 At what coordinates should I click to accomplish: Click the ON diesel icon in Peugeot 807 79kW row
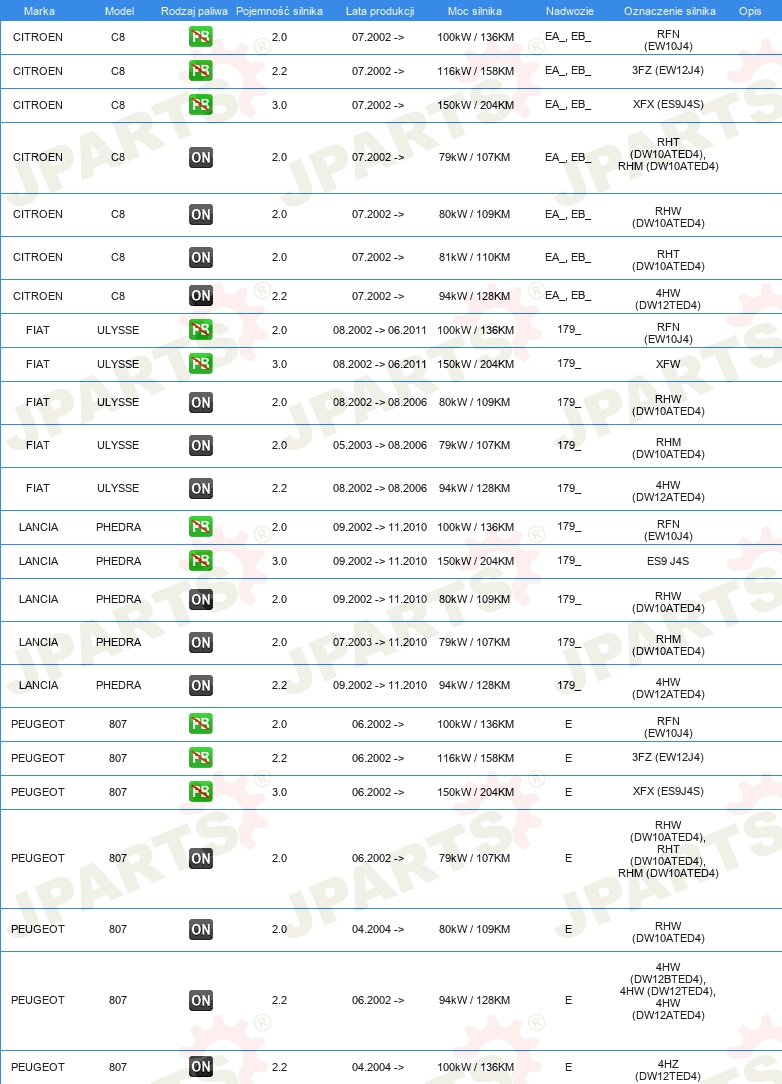[201, 859]
